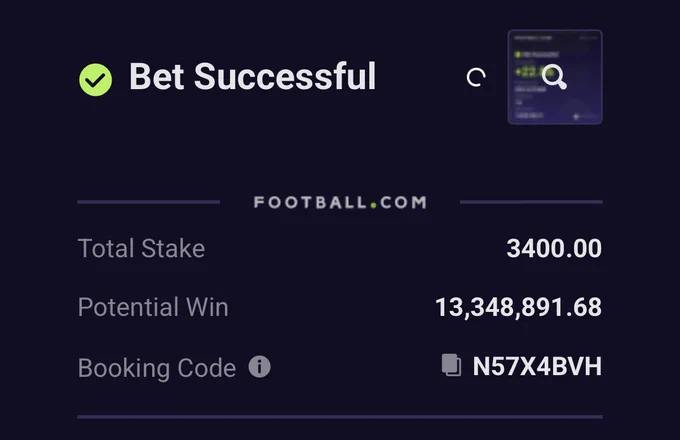Image resolution: width=680 pixels, height=440 pixels.
Task: Click the green dot in FOOTBALL.COM logo
Action: click(373, 206)
